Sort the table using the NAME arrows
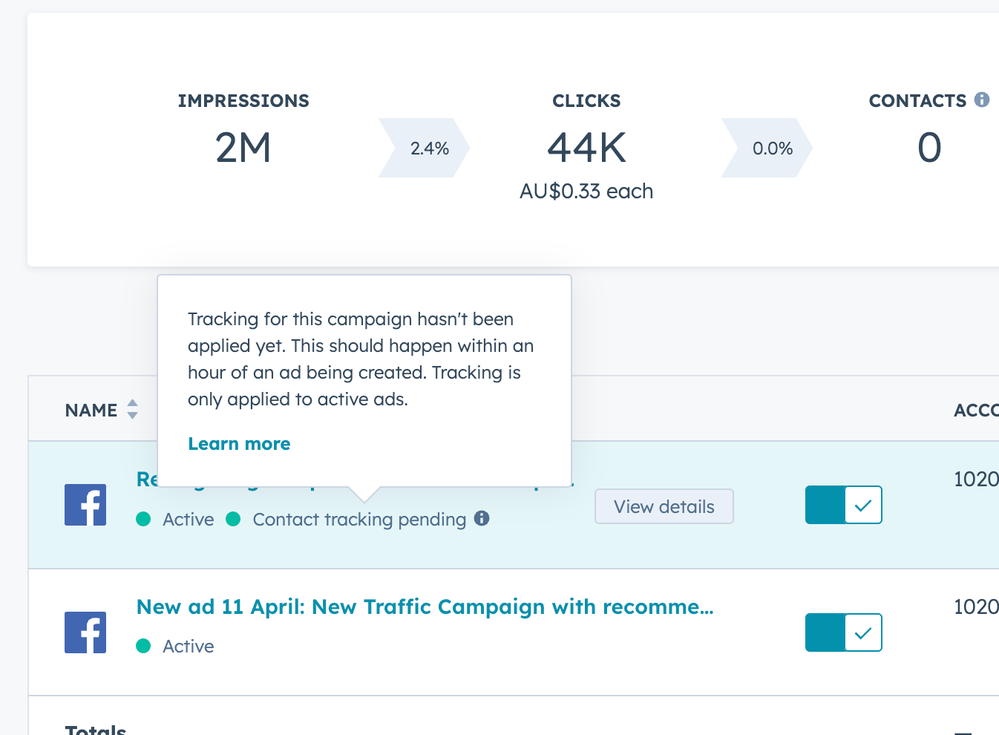The width and height of the screenshot is (999, 735). [x=132, y=410]
